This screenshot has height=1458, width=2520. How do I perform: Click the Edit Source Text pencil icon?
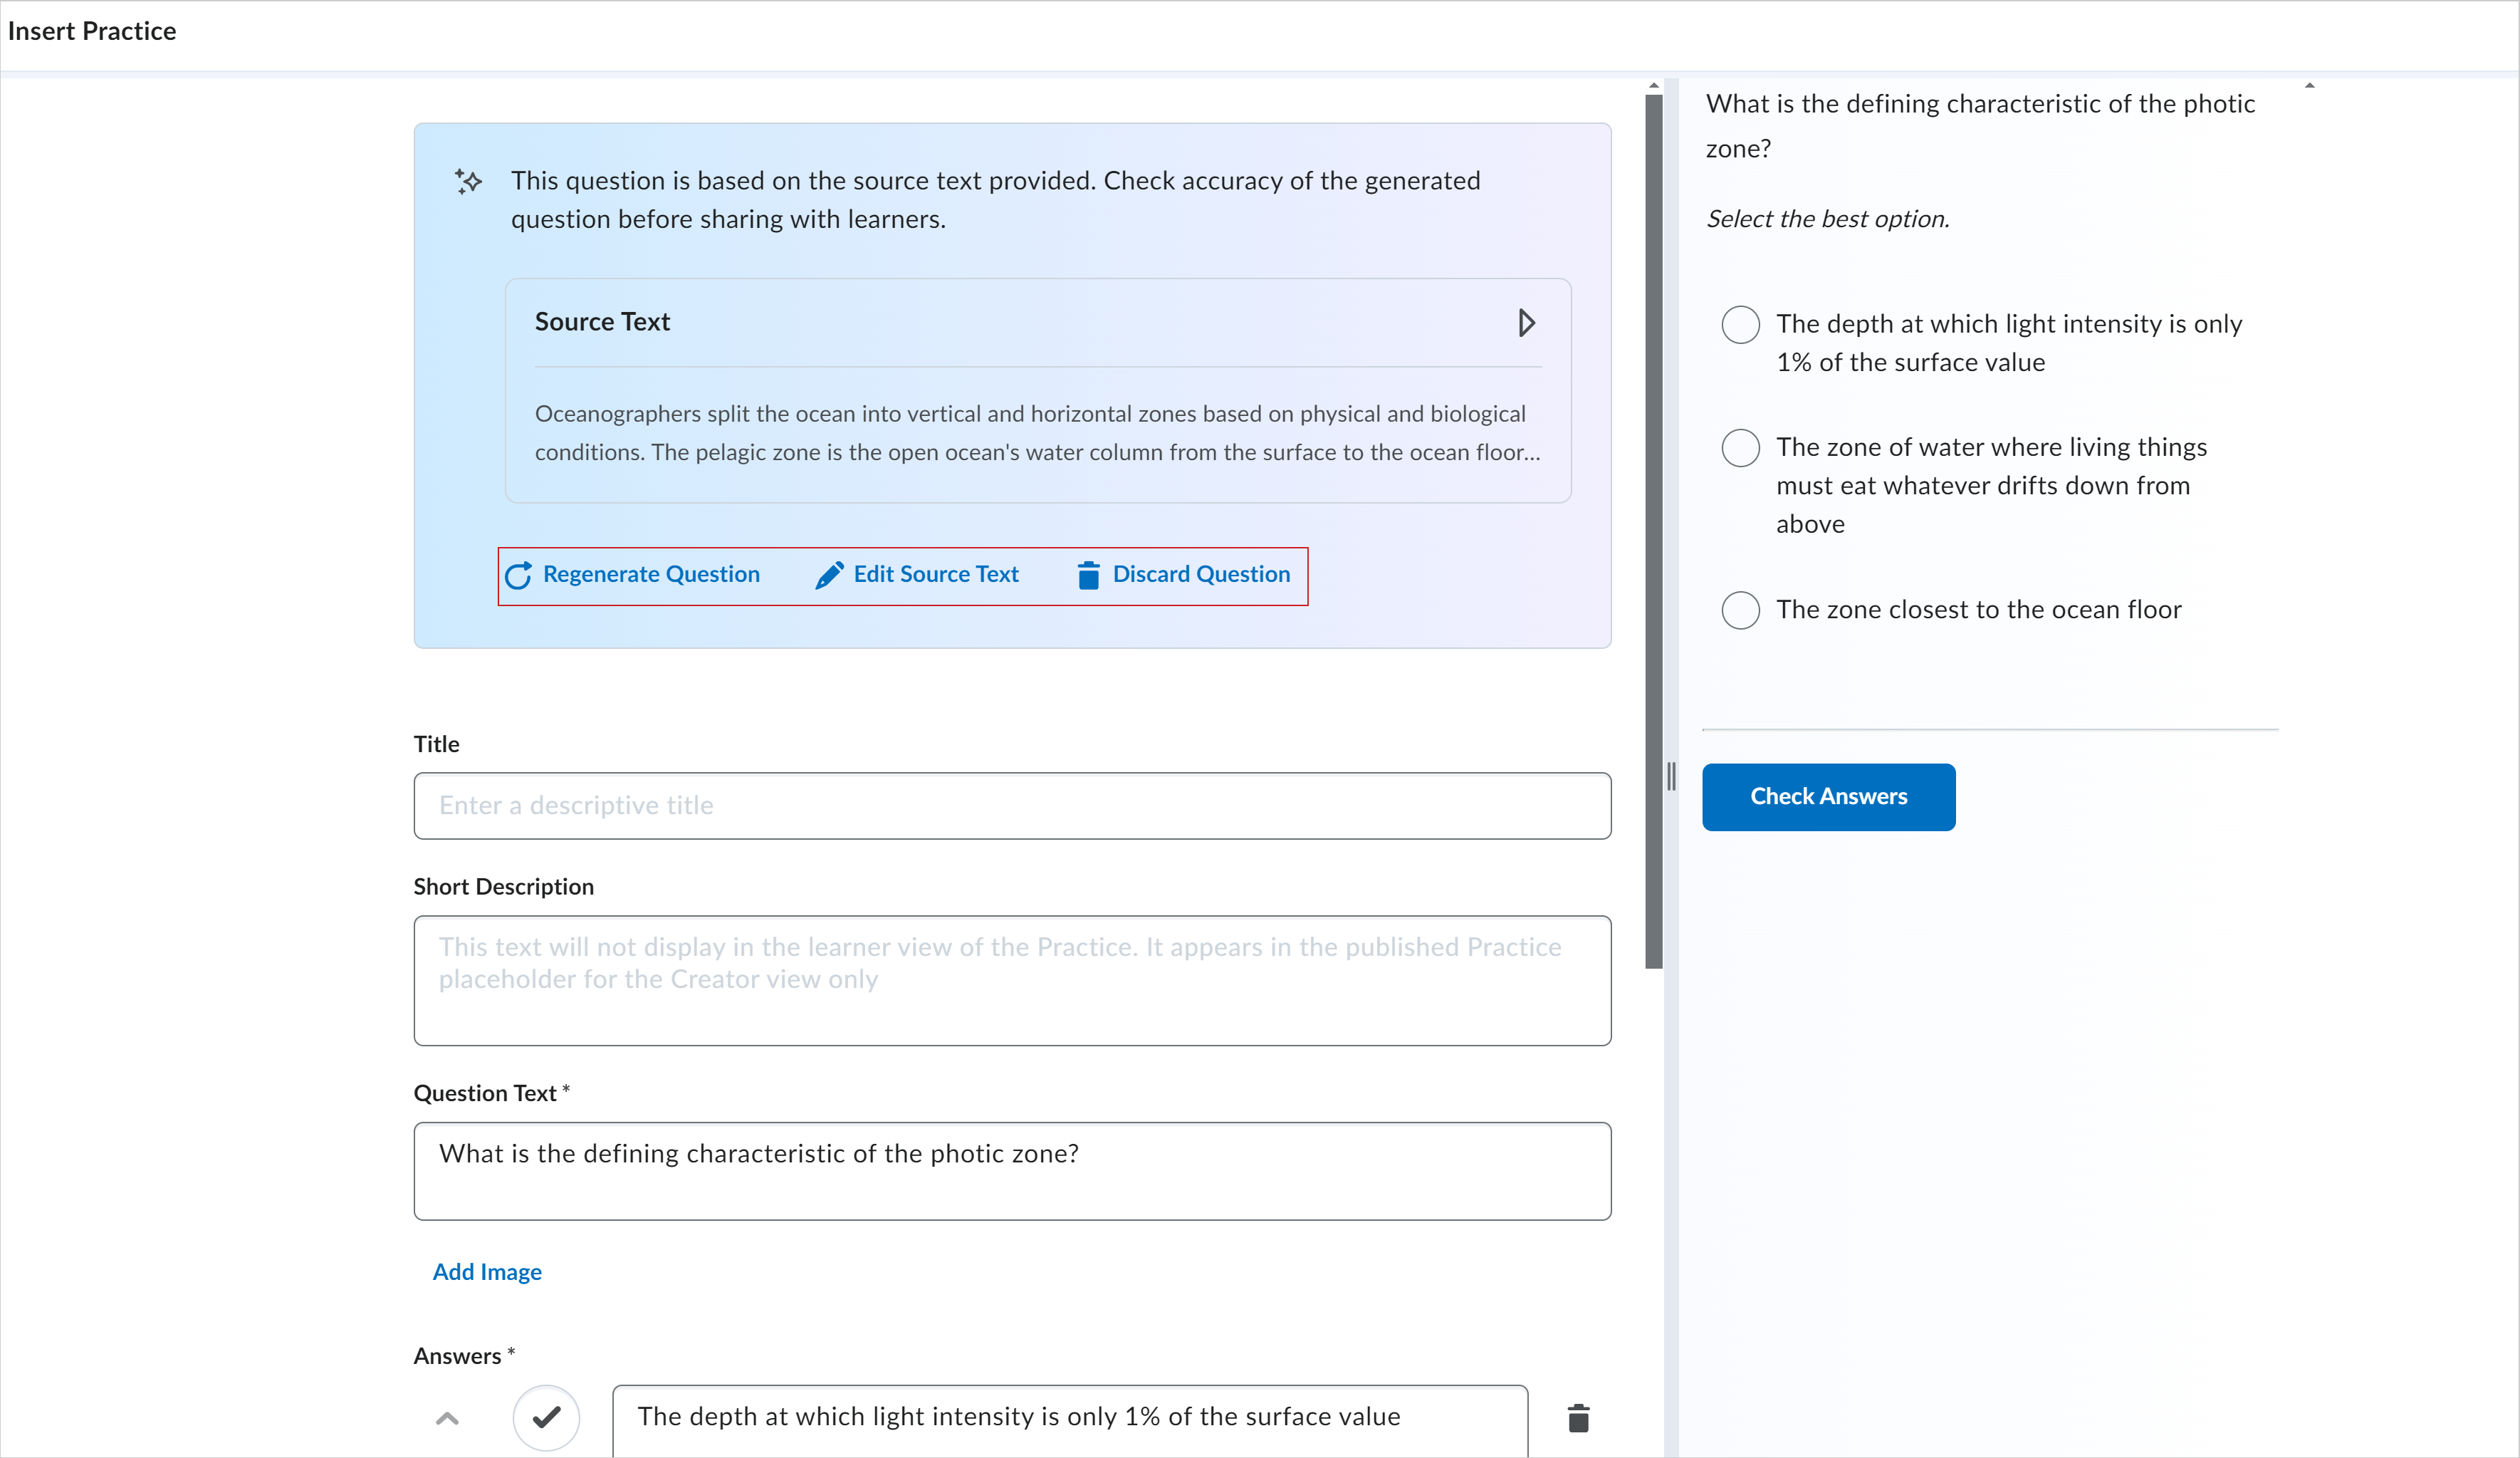click(x=829, y=575)
